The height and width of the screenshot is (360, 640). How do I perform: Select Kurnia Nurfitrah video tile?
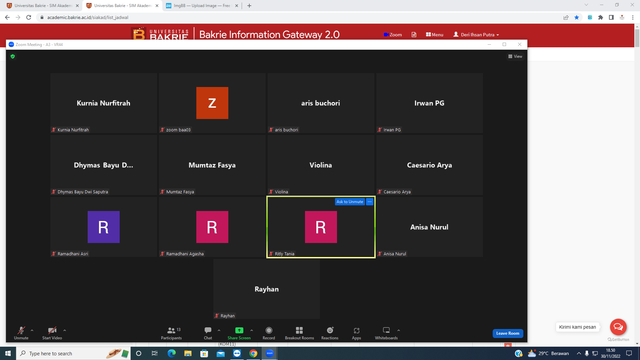(104, 103)
